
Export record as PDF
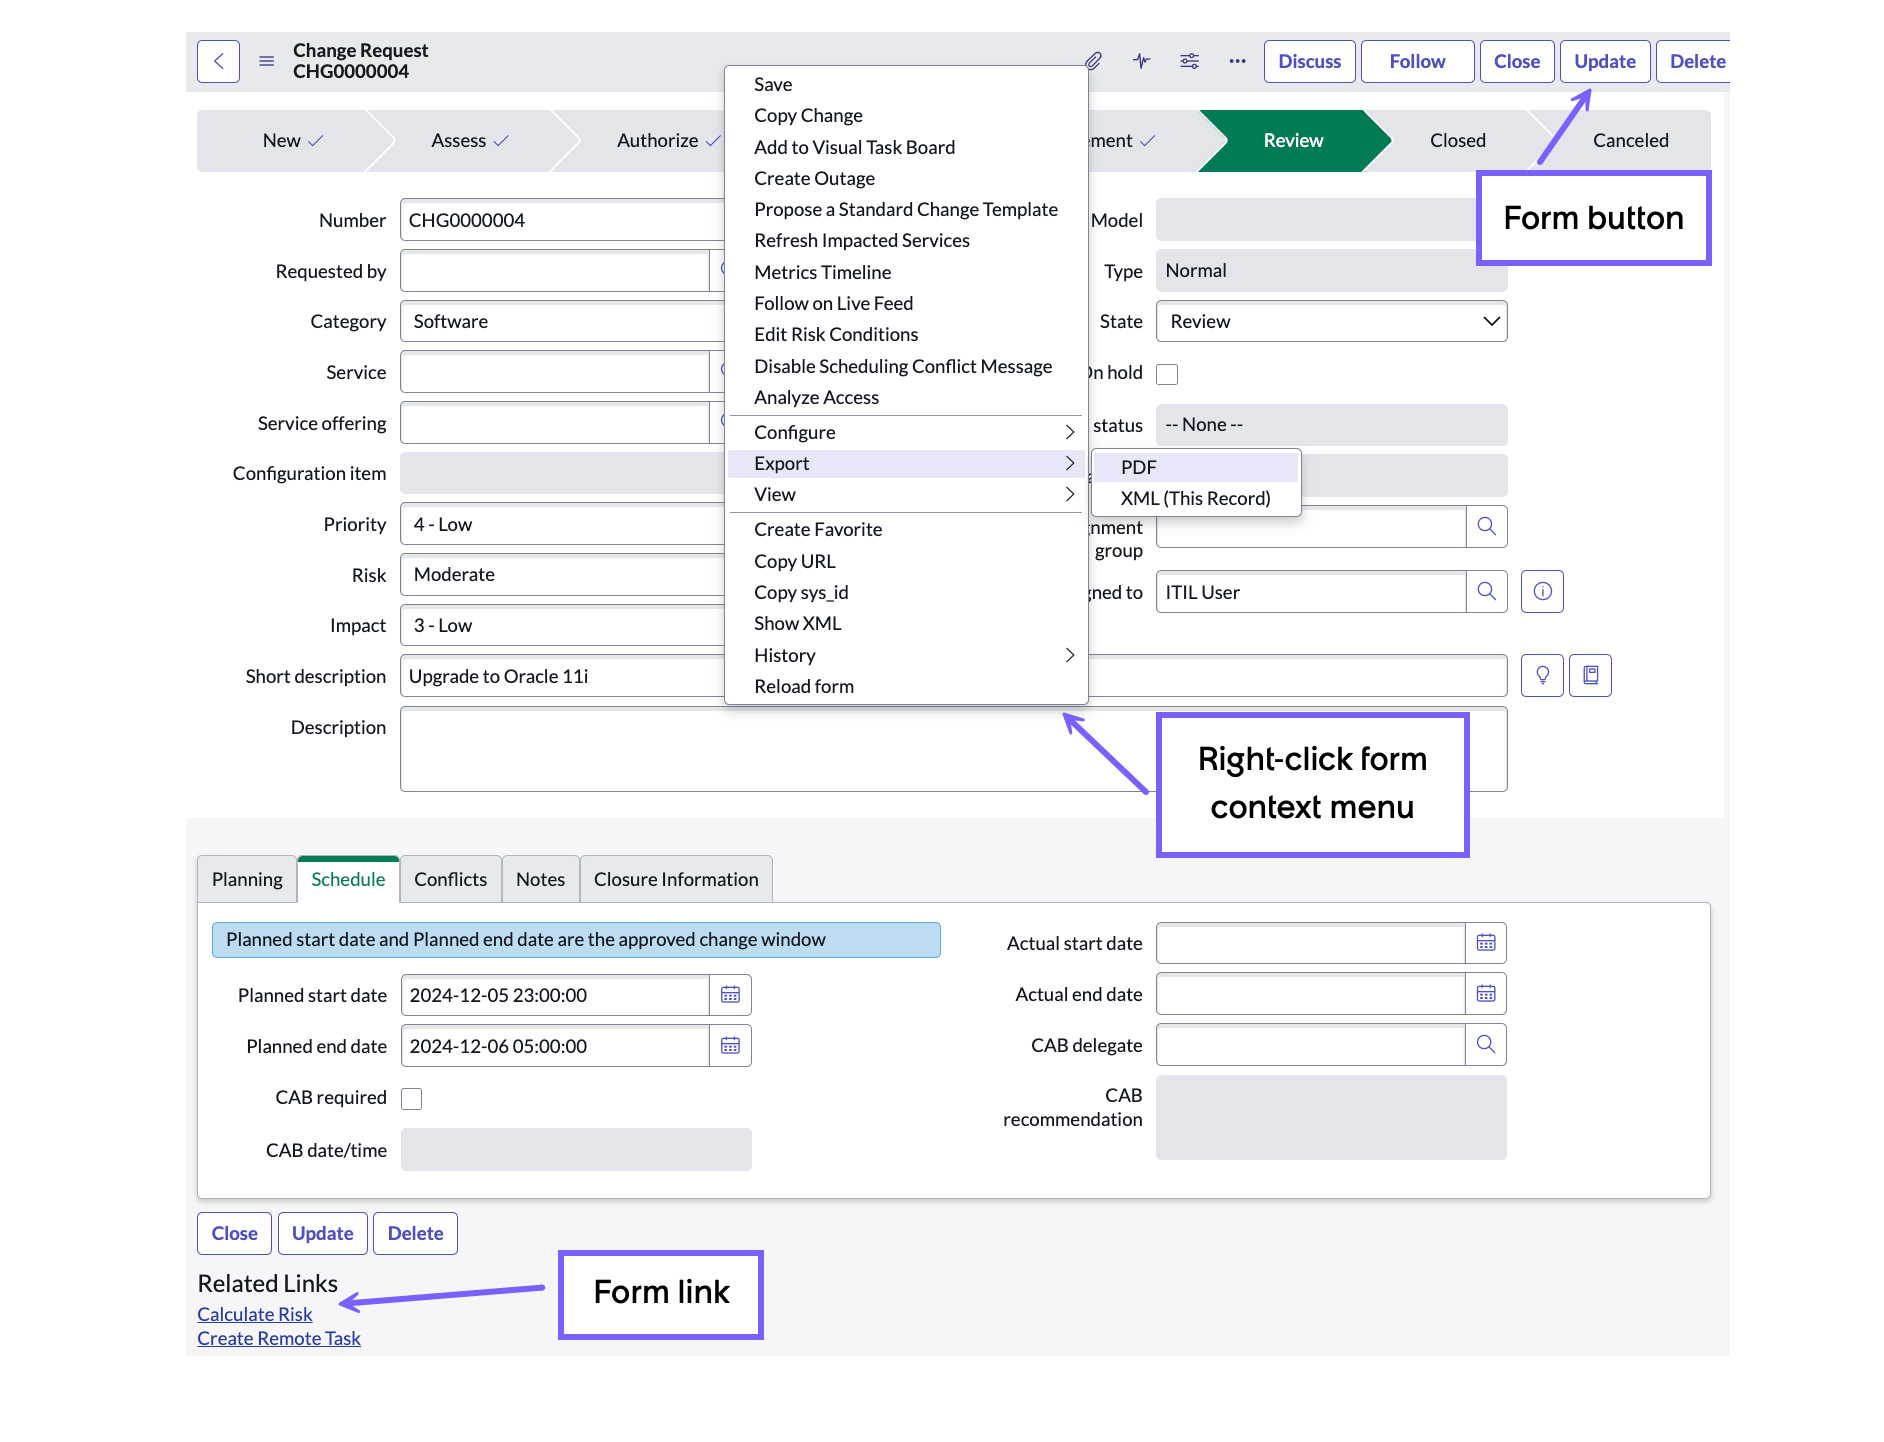tap(1196, 467)
